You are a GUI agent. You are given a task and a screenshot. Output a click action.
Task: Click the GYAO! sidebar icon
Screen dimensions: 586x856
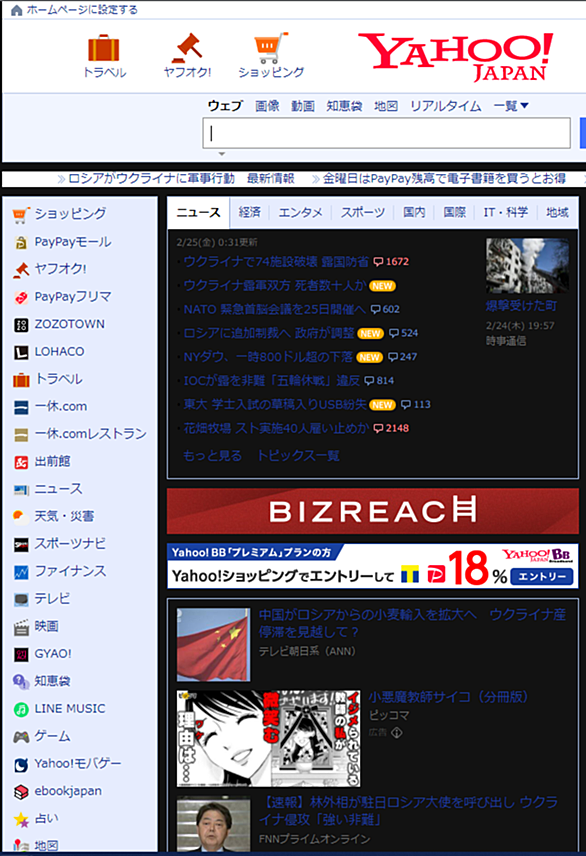pos(21,654)
